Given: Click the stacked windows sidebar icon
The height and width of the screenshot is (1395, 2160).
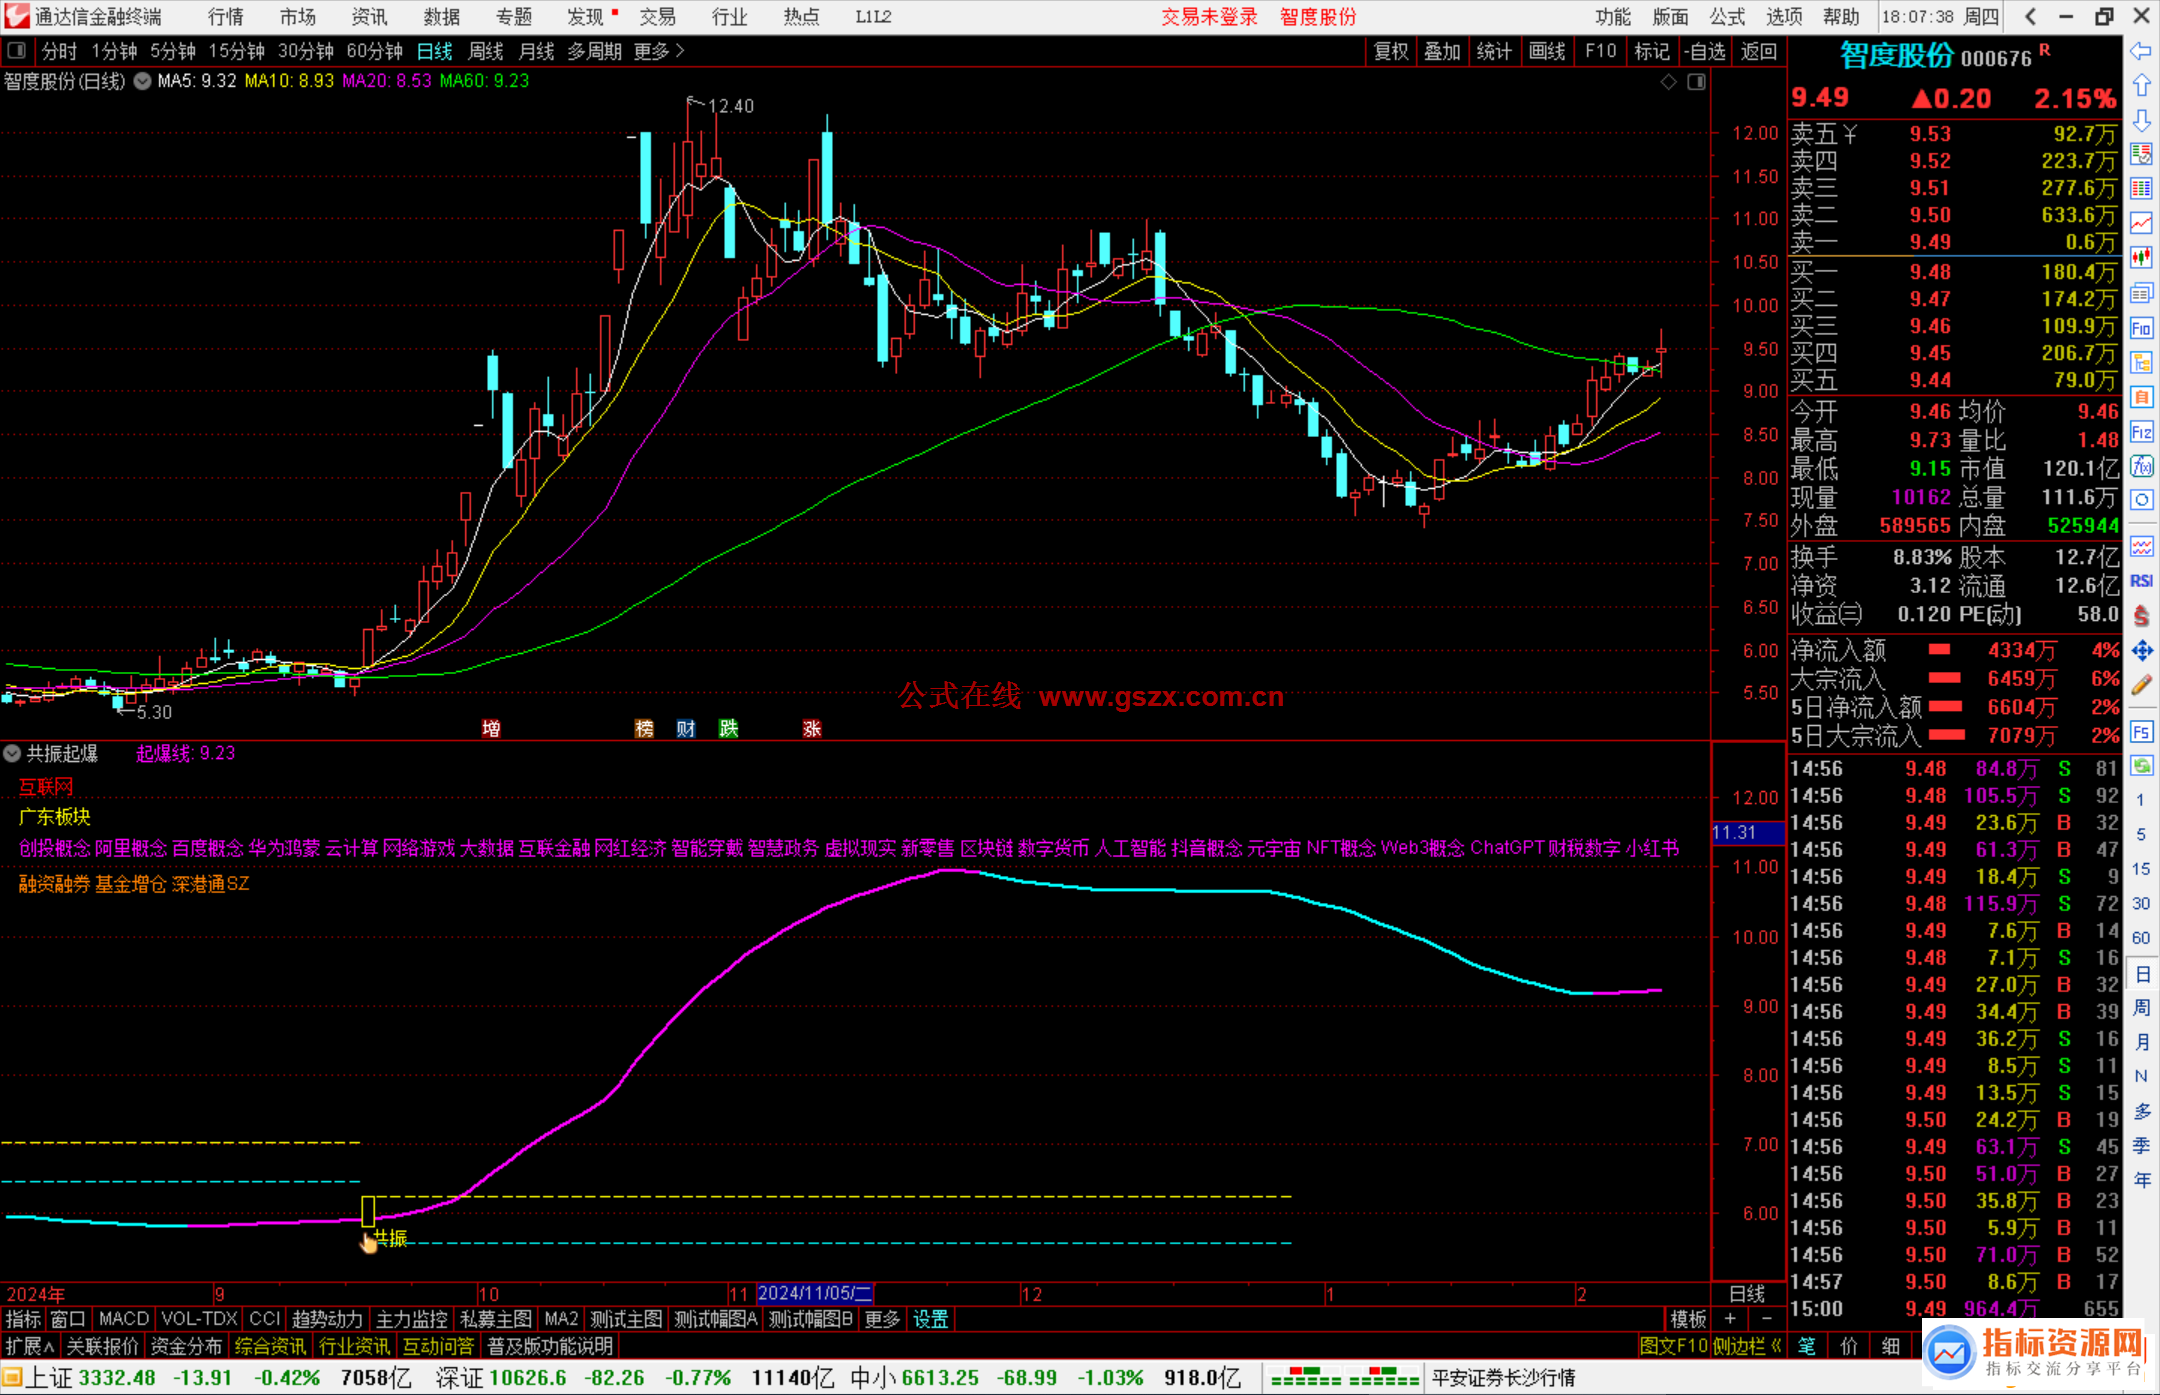Looking at the screenshot, I should coord(2141,293).
